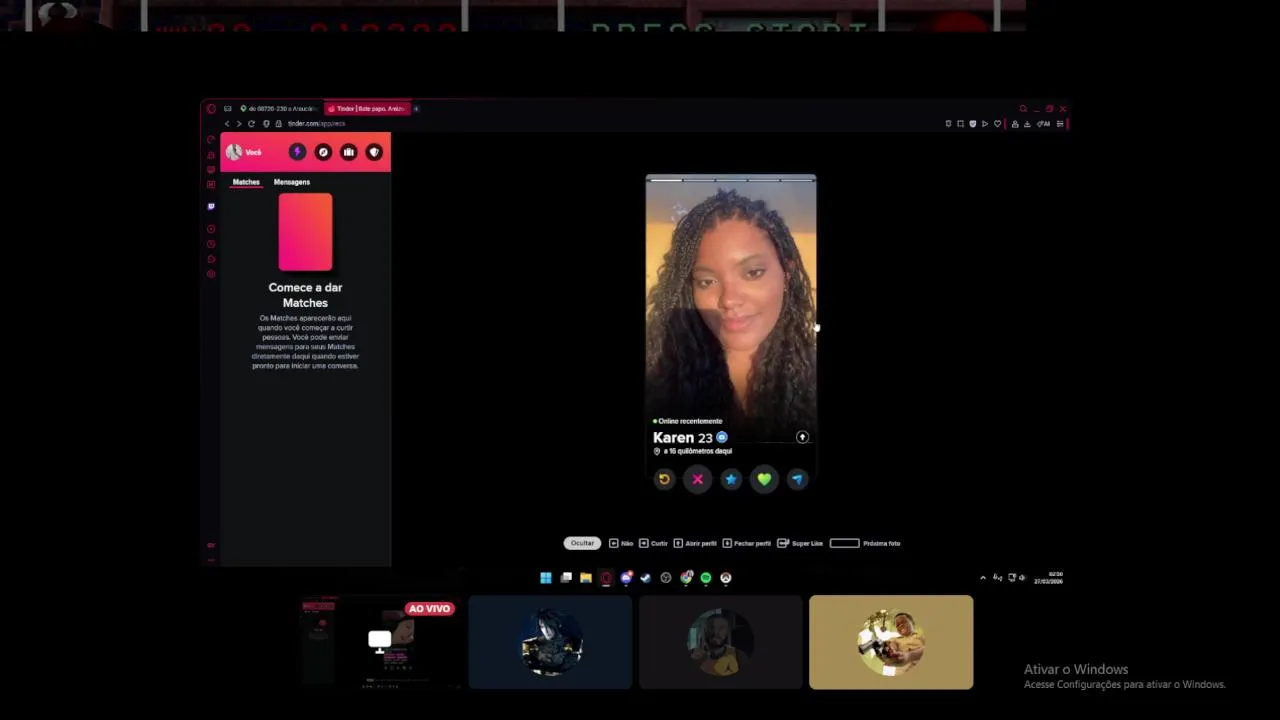Click the snapshot camera toolbar icon
Screen dimensions: 1280x720
click(x=960, y=124)
